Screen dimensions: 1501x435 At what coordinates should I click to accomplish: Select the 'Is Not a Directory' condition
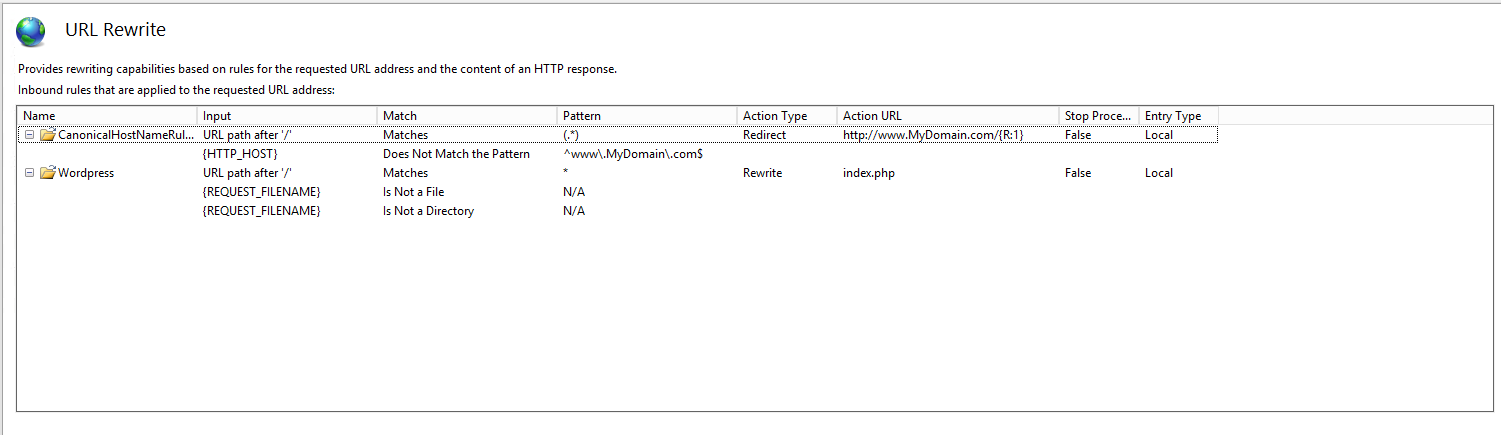(428, 211)
